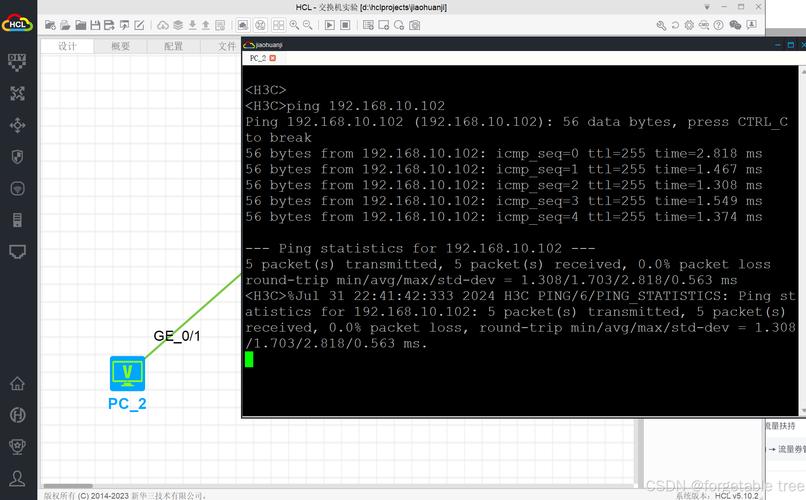The width and height of the screenshot is (806, 500).
Task: Select DIY device in left sidebar
Action: [x=17, y=62]
